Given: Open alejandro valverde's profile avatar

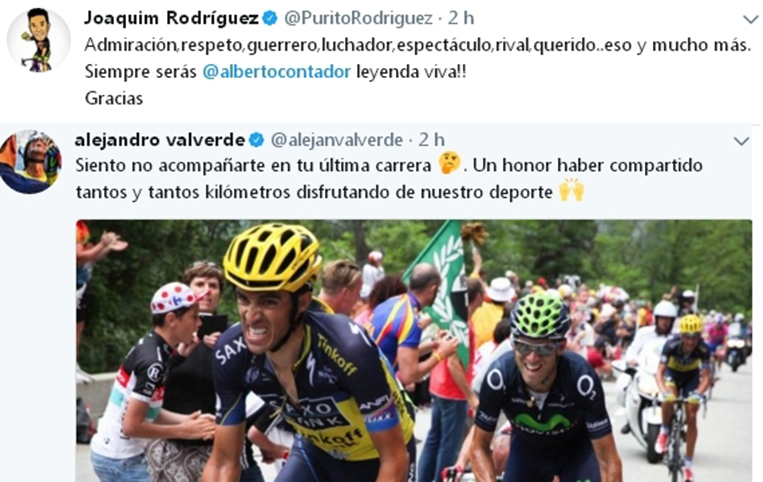Looking at the screenshot, I should pyautogui.click(x=30, y=162).
